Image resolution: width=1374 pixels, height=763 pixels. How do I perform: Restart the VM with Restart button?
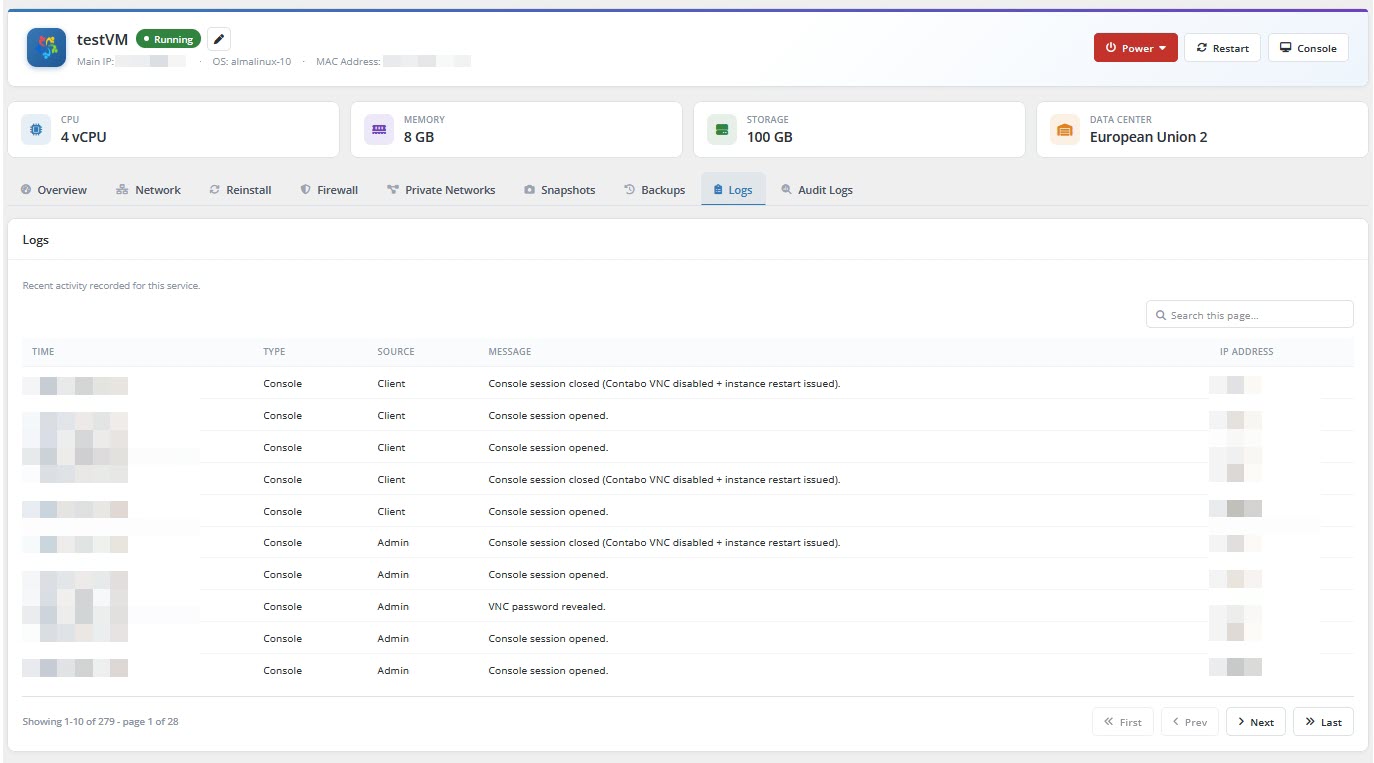pyautogui.click(x=1222, y=48)
